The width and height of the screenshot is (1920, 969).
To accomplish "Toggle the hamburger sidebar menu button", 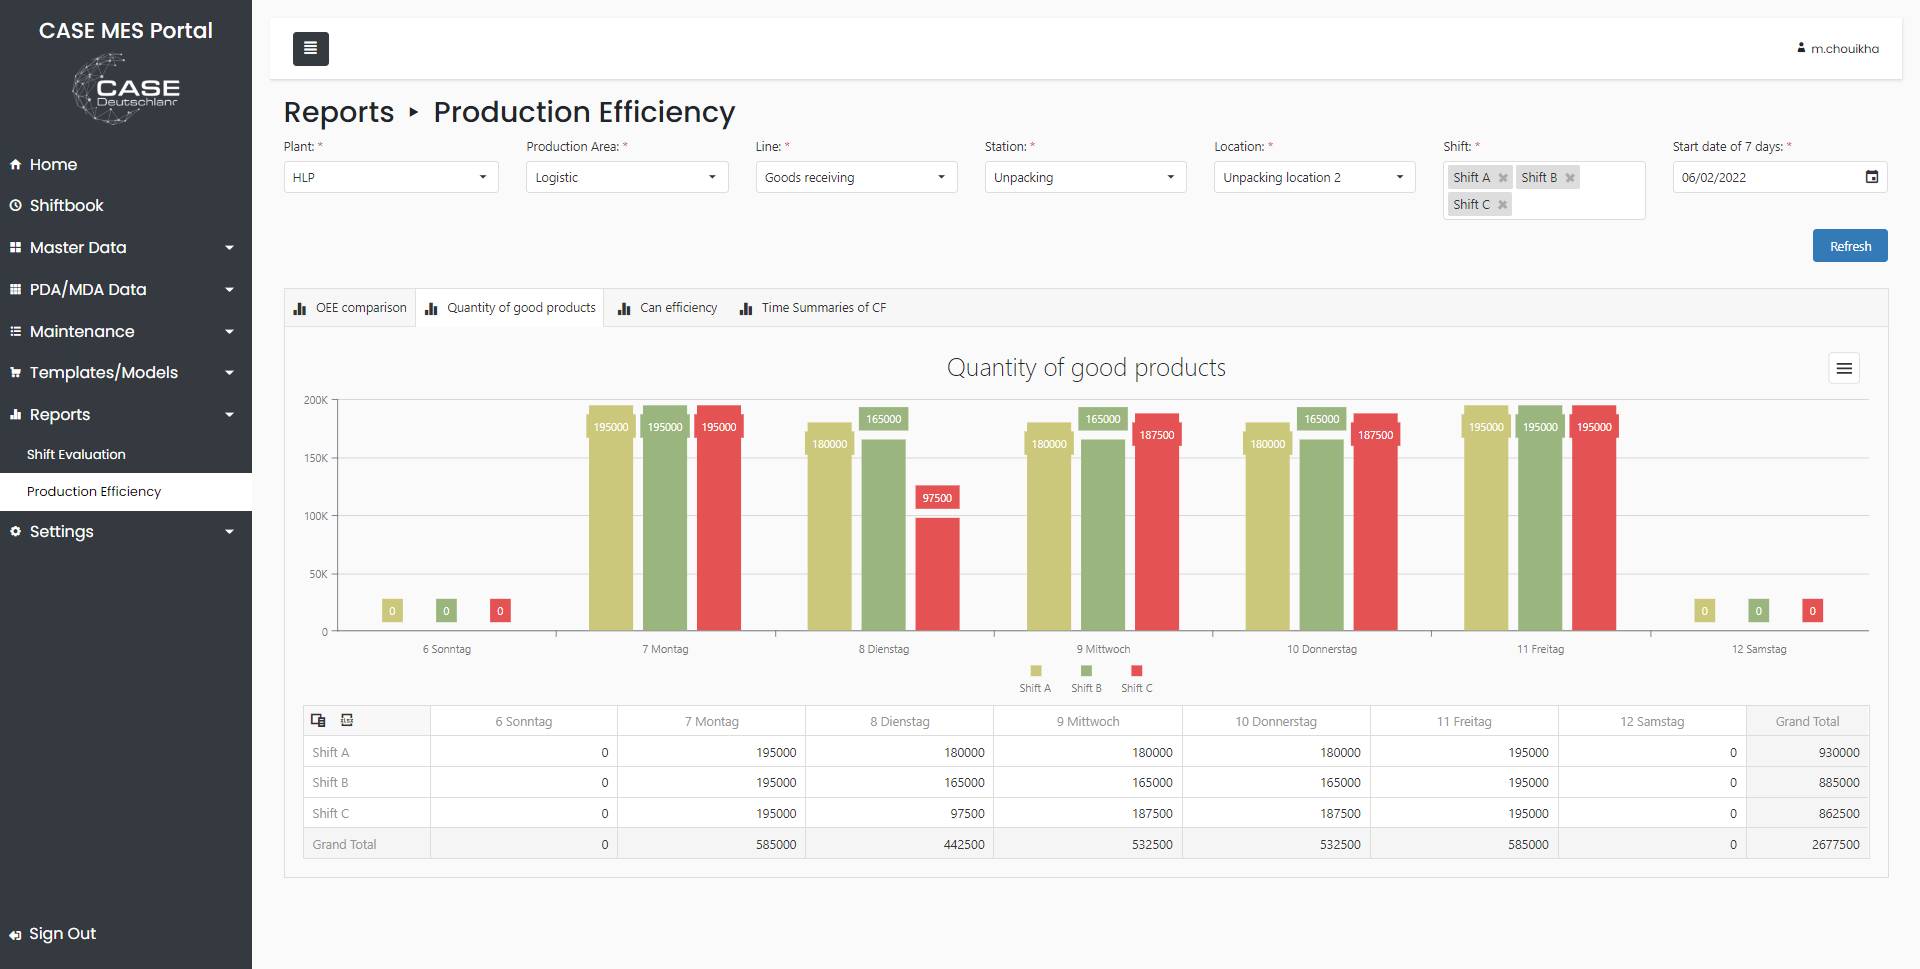I will 310,48.
